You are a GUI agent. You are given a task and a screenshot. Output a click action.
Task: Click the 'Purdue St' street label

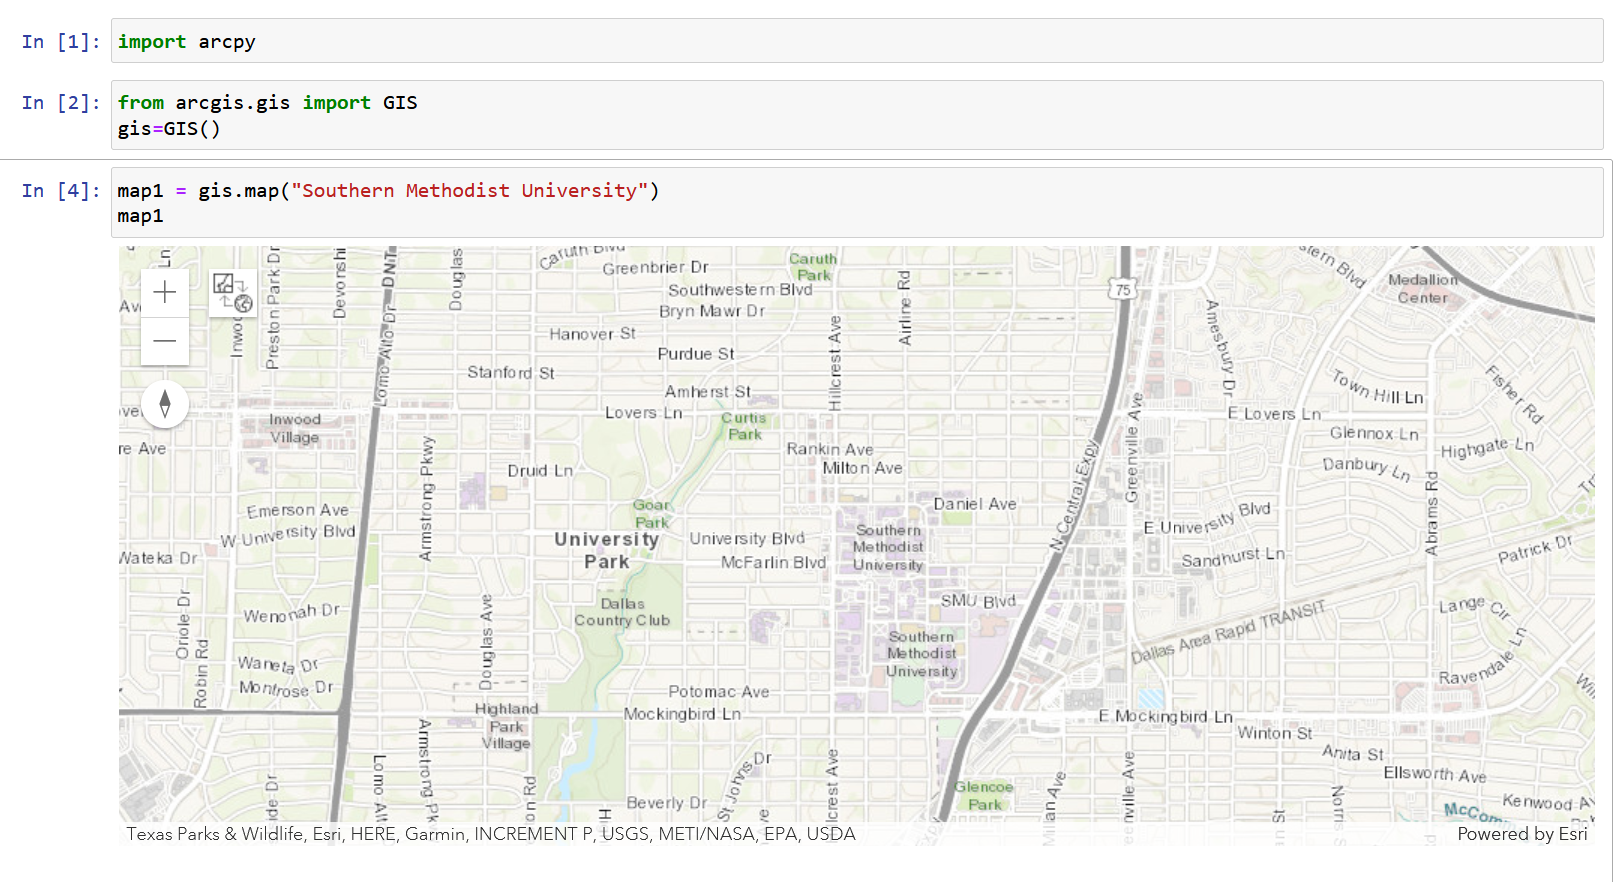pyautogui.click(x=696, y=354)
